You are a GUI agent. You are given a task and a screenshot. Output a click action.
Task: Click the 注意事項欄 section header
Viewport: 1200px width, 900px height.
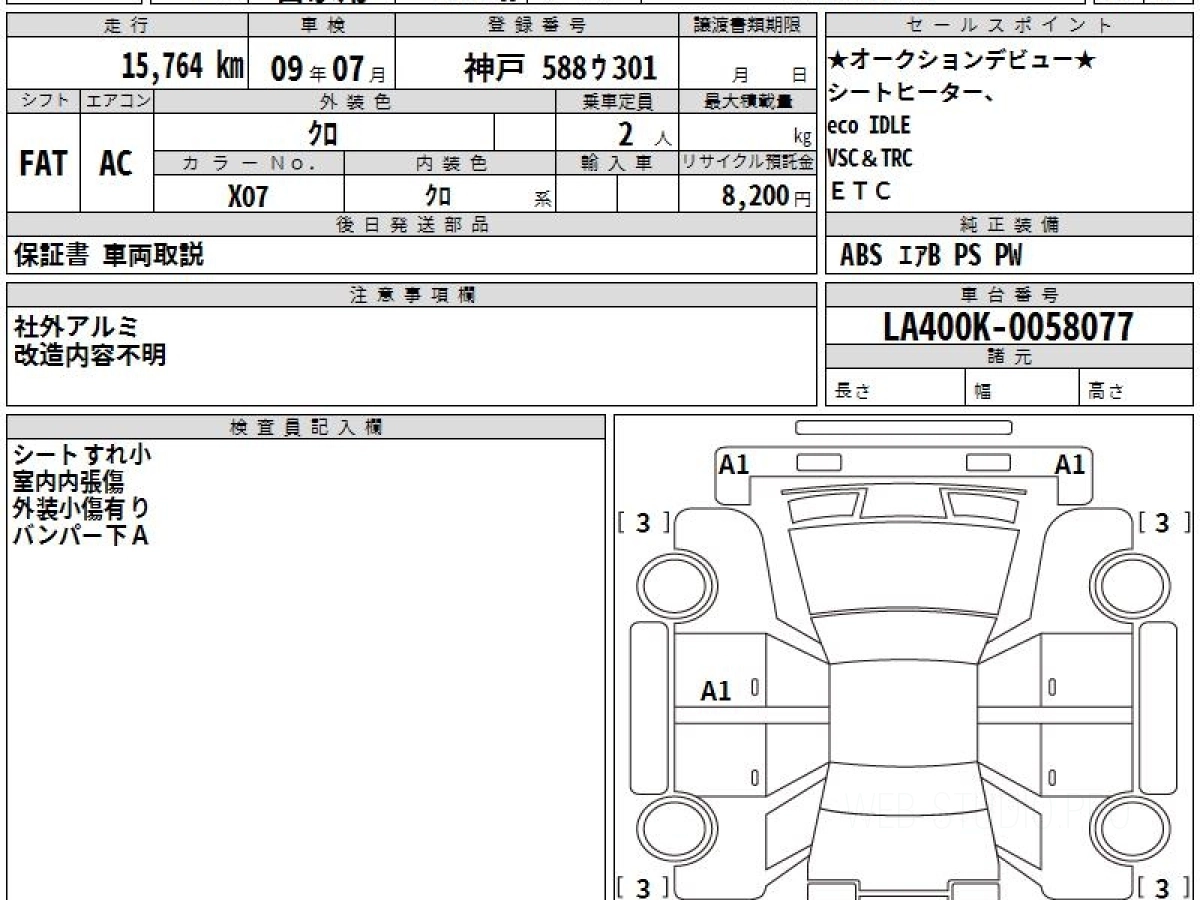tap(412, 295)
